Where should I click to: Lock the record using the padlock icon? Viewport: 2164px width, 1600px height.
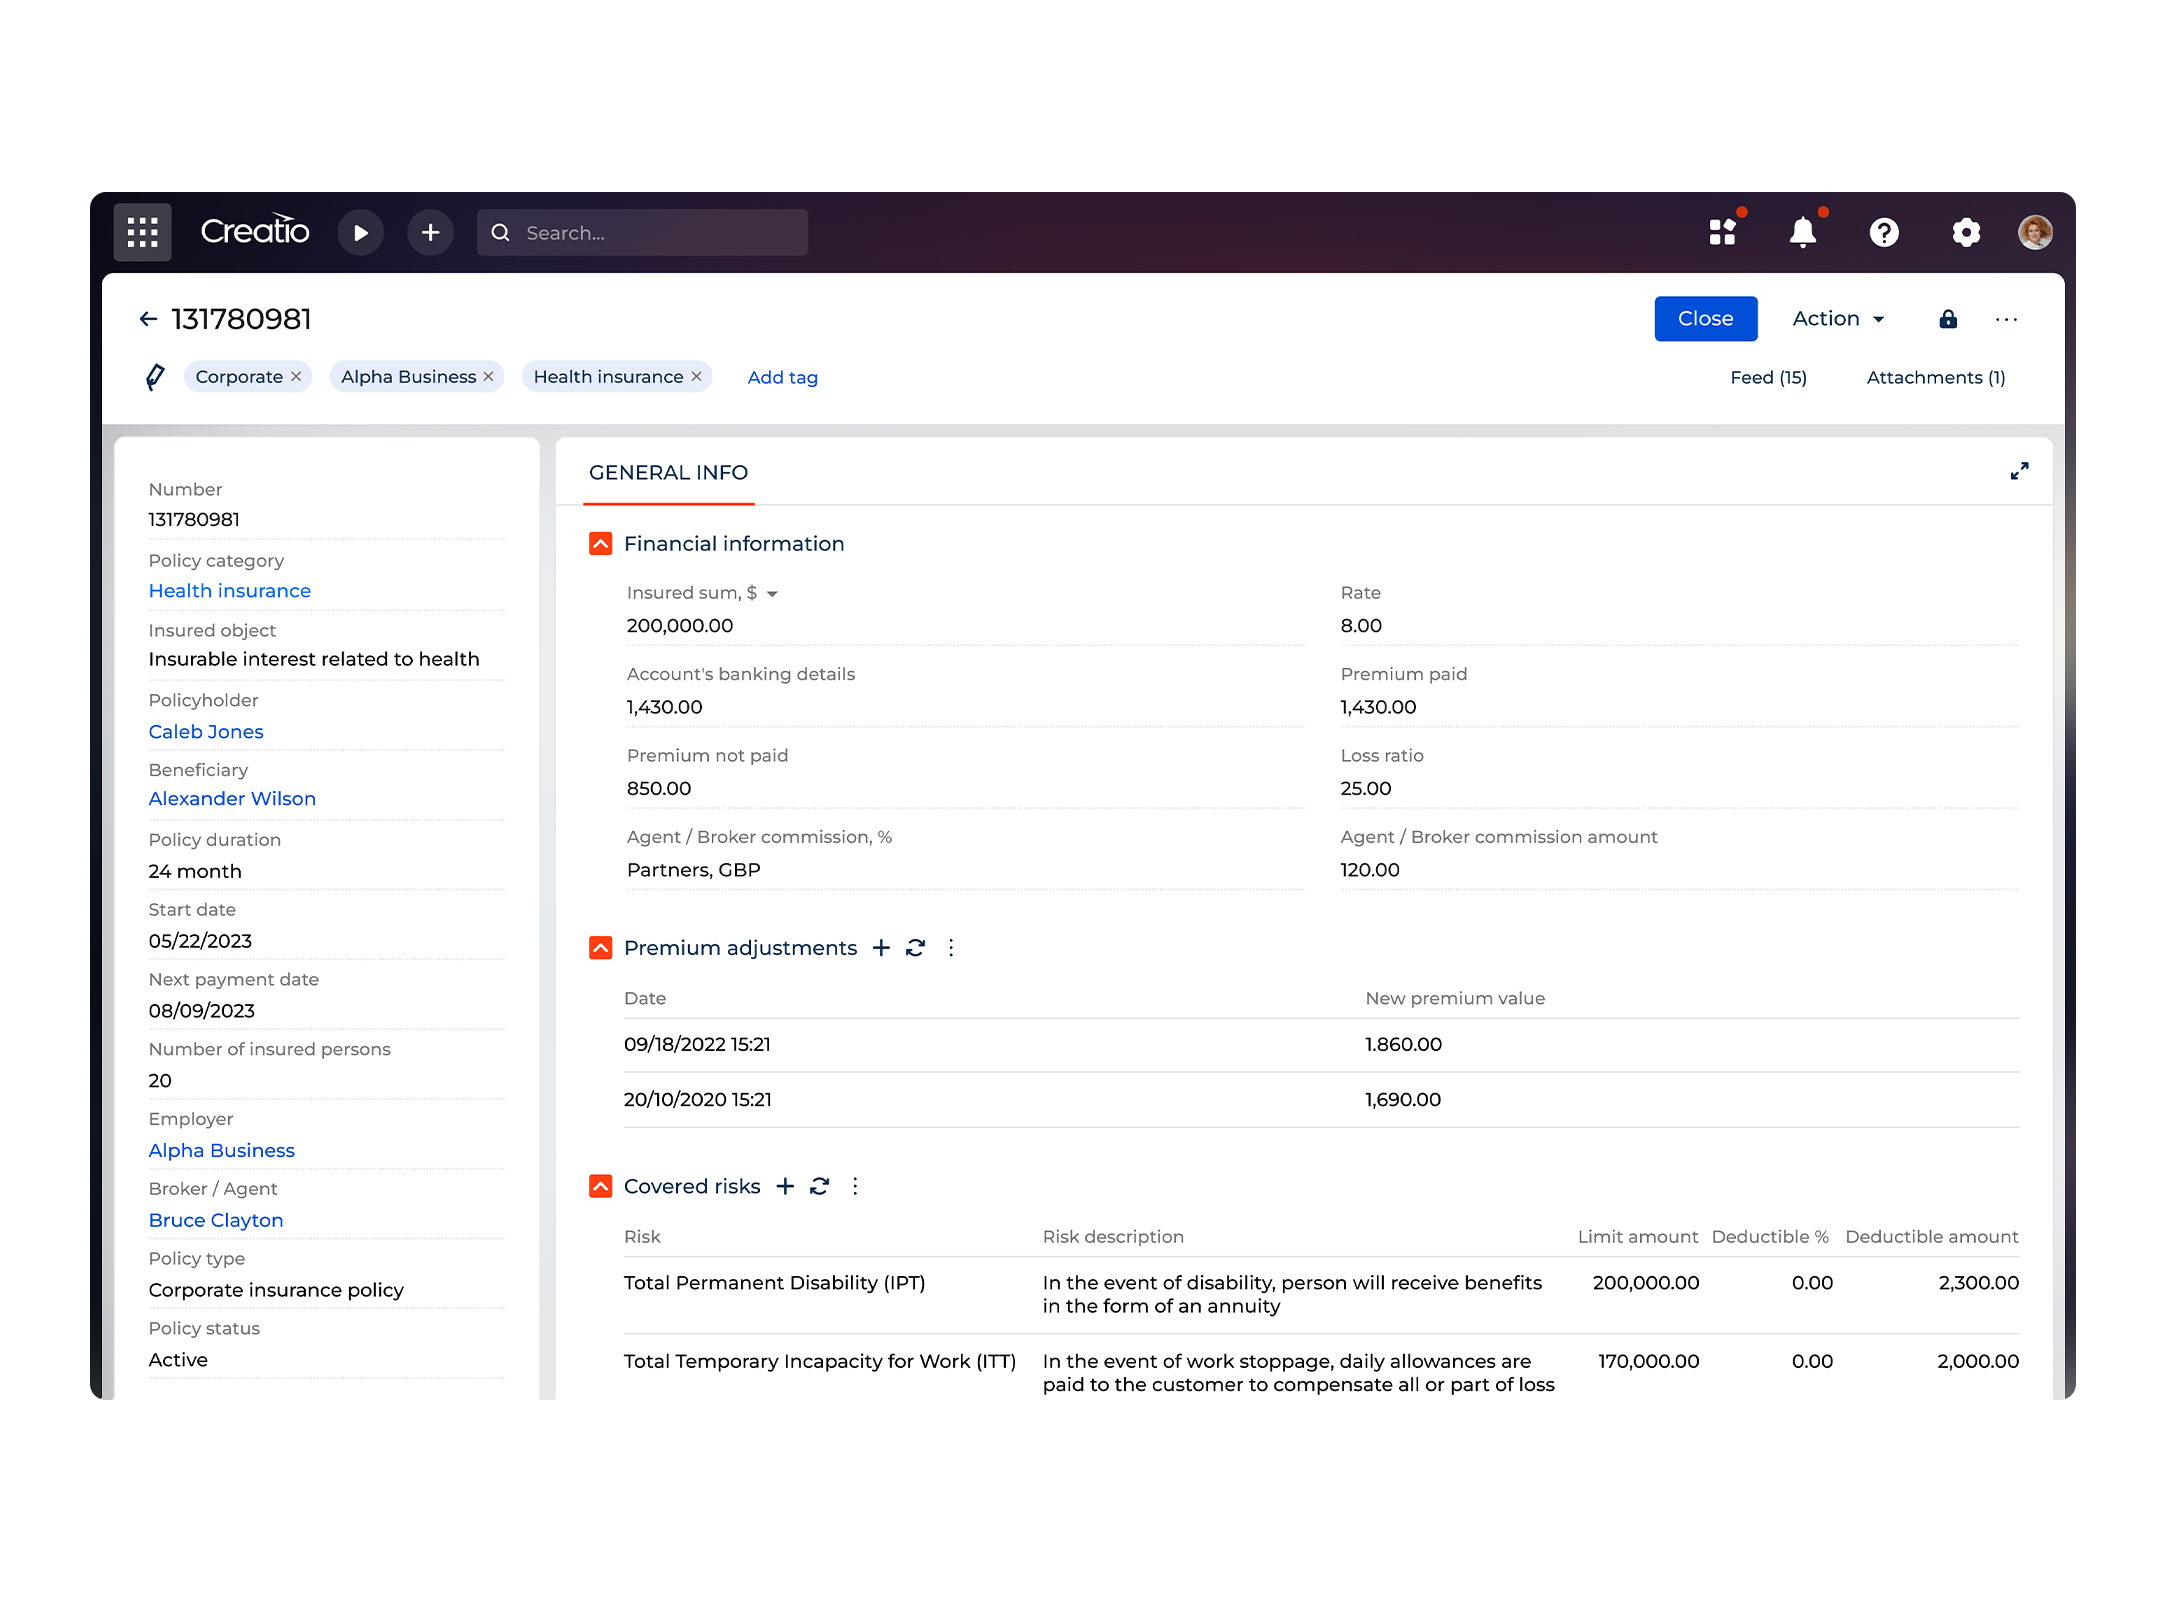tap(1947, 318)
